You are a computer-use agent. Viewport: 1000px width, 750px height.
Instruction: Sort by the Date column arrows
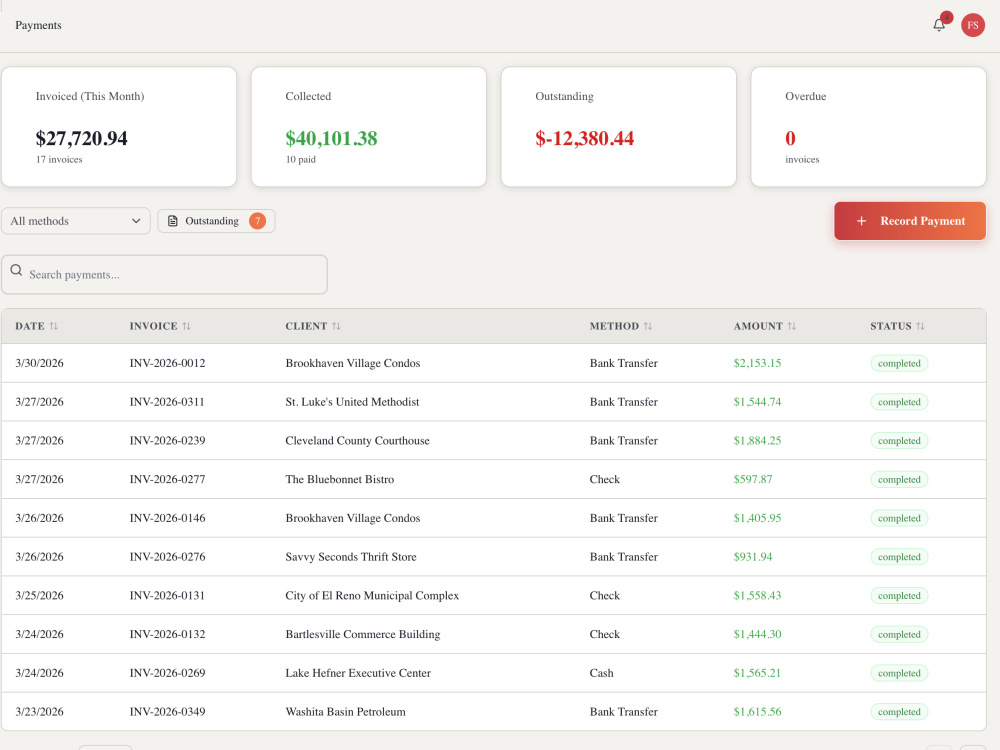(x=54, y=326)
